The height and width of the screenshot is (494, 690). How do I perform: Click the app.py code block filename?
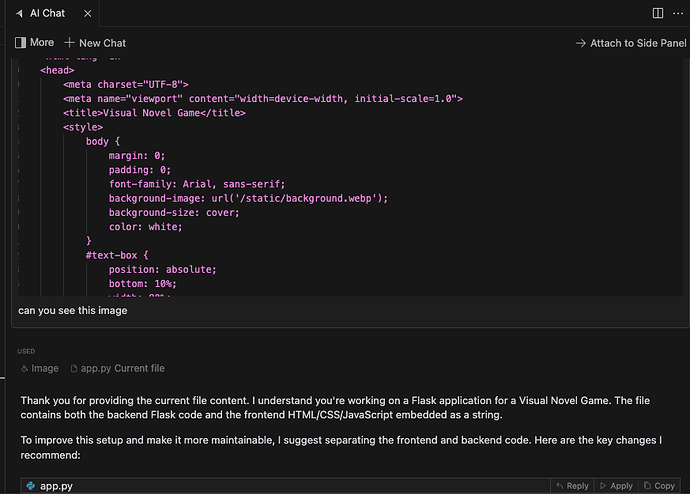coord(58,486)
